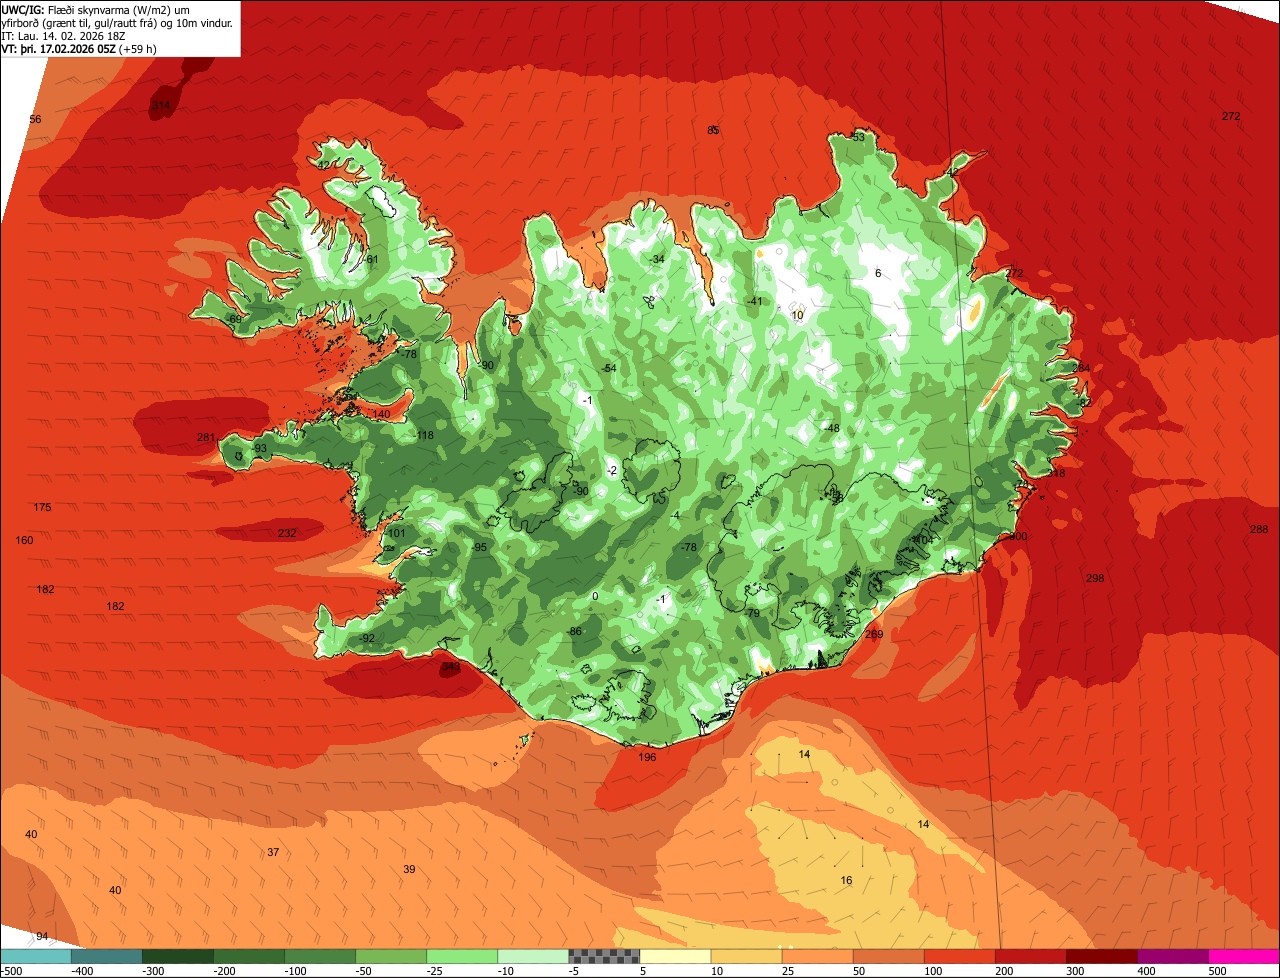This screenshot has height=978, width=1280.
Task: Click the '85' value north of Iceland
Action: [713, 130]
